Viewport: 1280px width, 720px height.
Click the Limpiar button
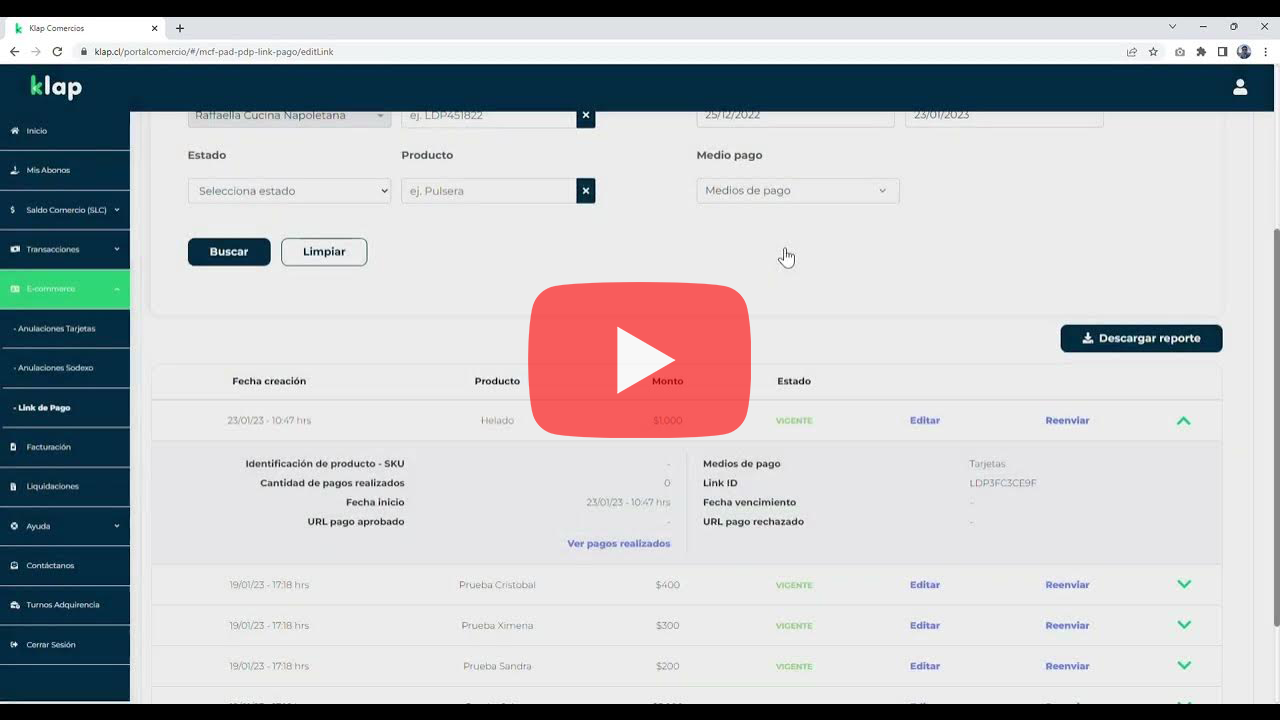coord(324,252)
